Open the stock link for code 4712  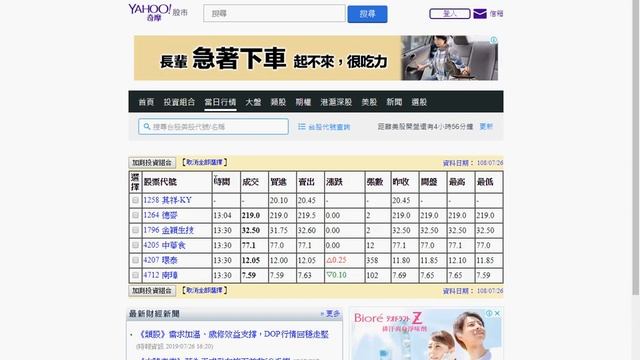coord(160,275)
